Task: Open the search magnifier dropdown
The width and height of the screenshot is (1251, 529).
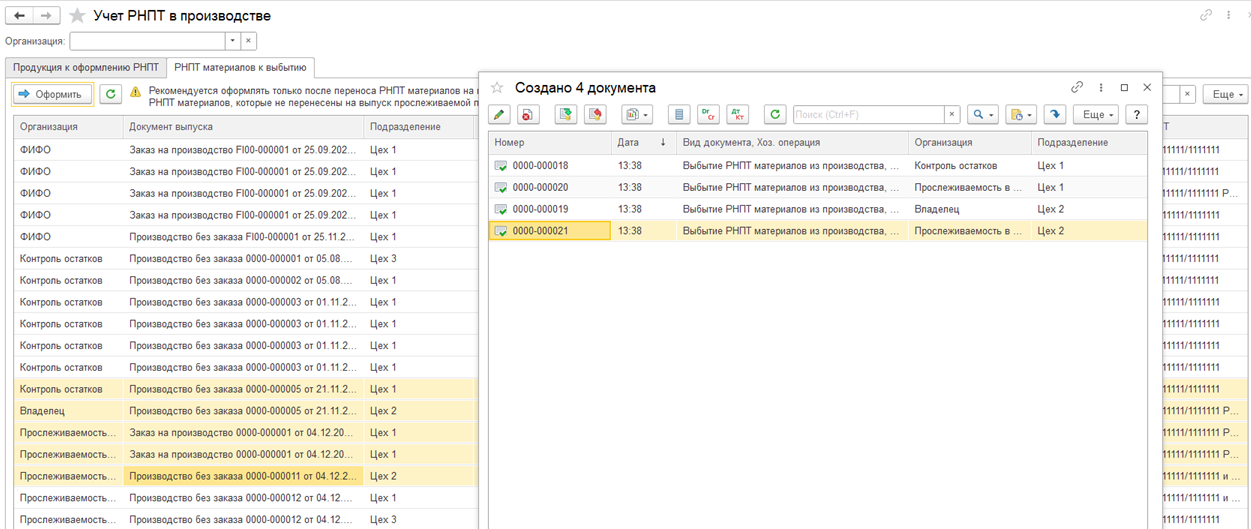Action: click(x=983, y=115)
